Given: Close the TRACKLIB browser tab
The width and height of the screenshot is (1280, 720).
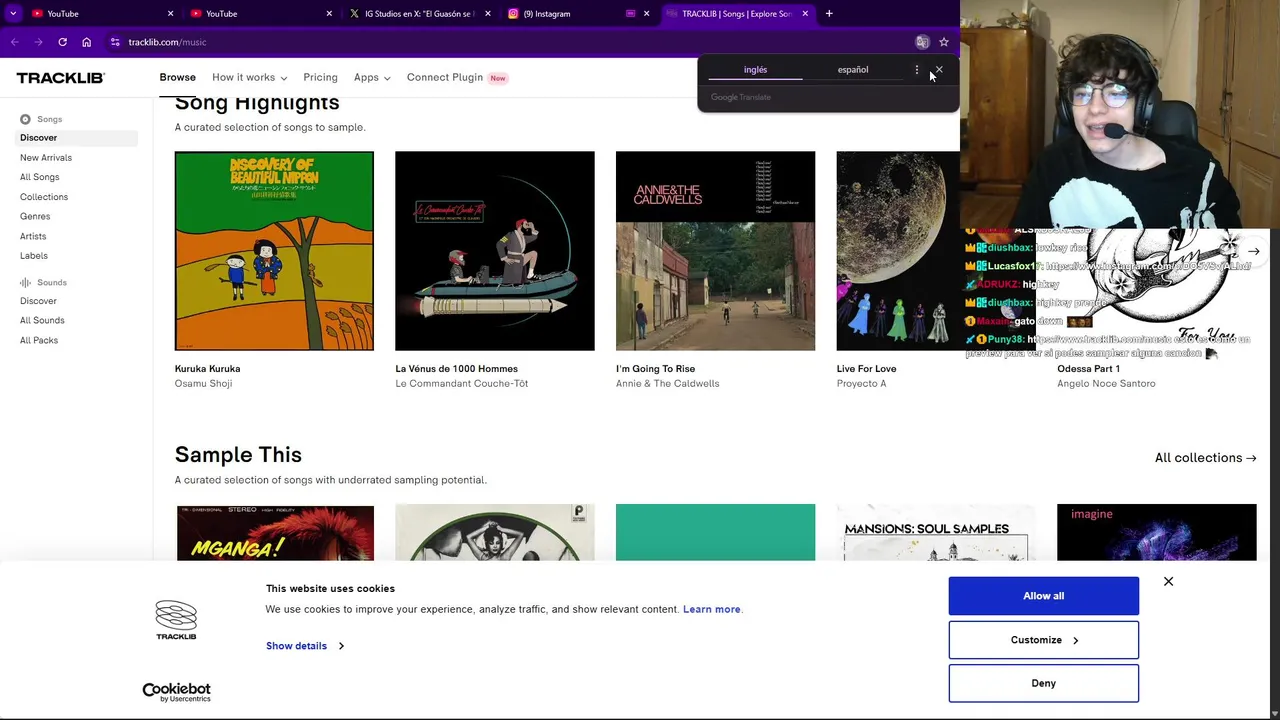Looking at the screenshot, I should [x=805, y=14].
